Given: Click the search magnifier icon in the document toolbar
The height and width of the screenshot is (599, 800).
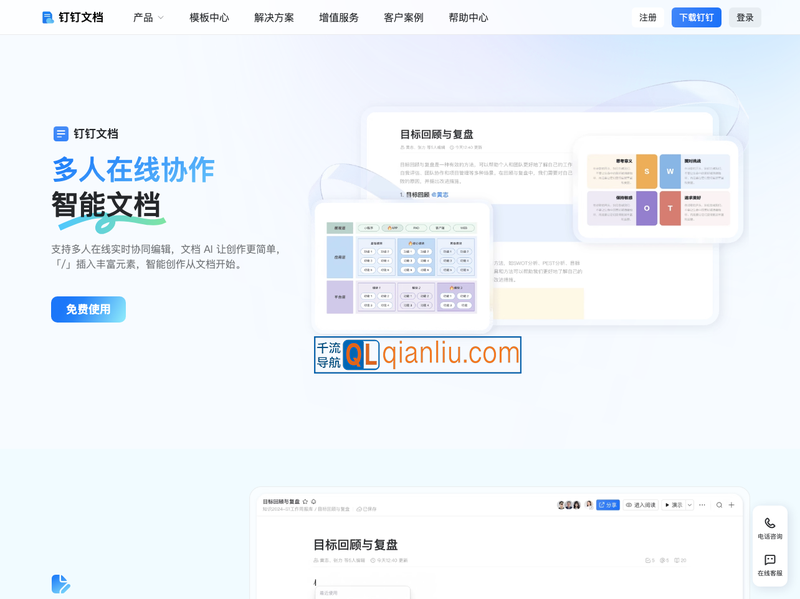Looking at the screenshot, I should [x=718, y=505].
